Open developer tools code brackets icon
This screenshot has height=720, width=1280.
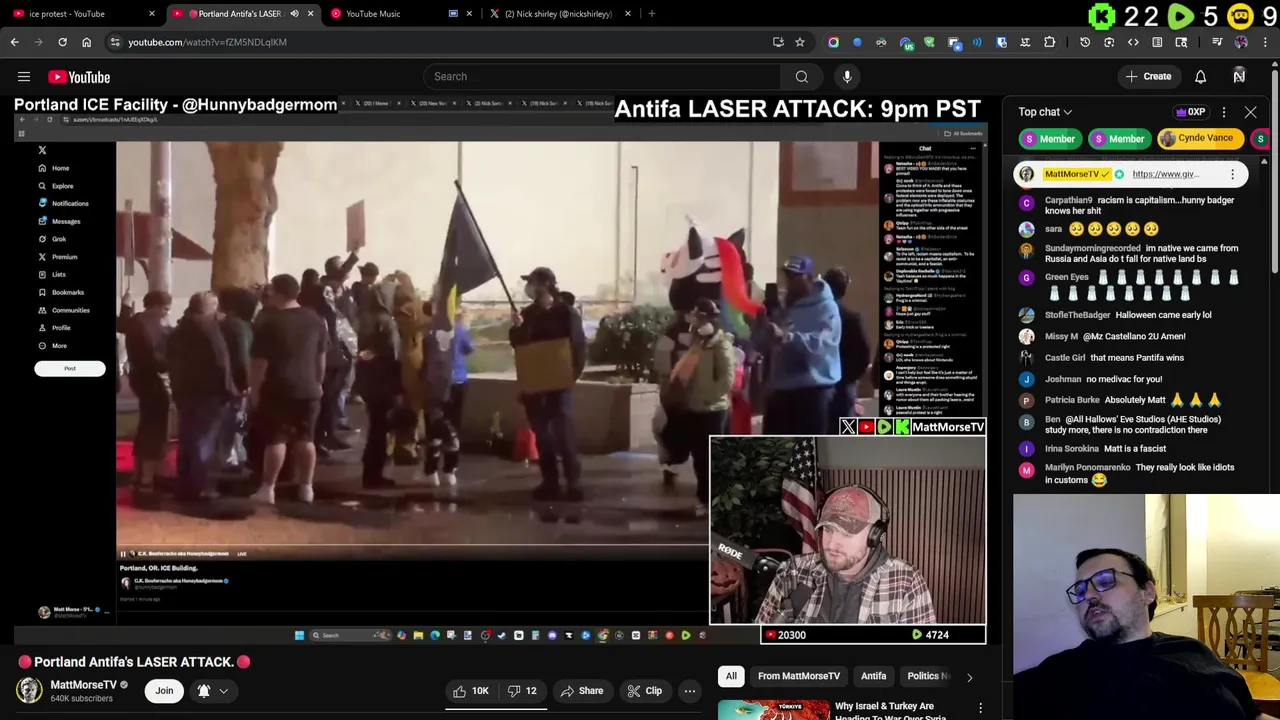1133,42
